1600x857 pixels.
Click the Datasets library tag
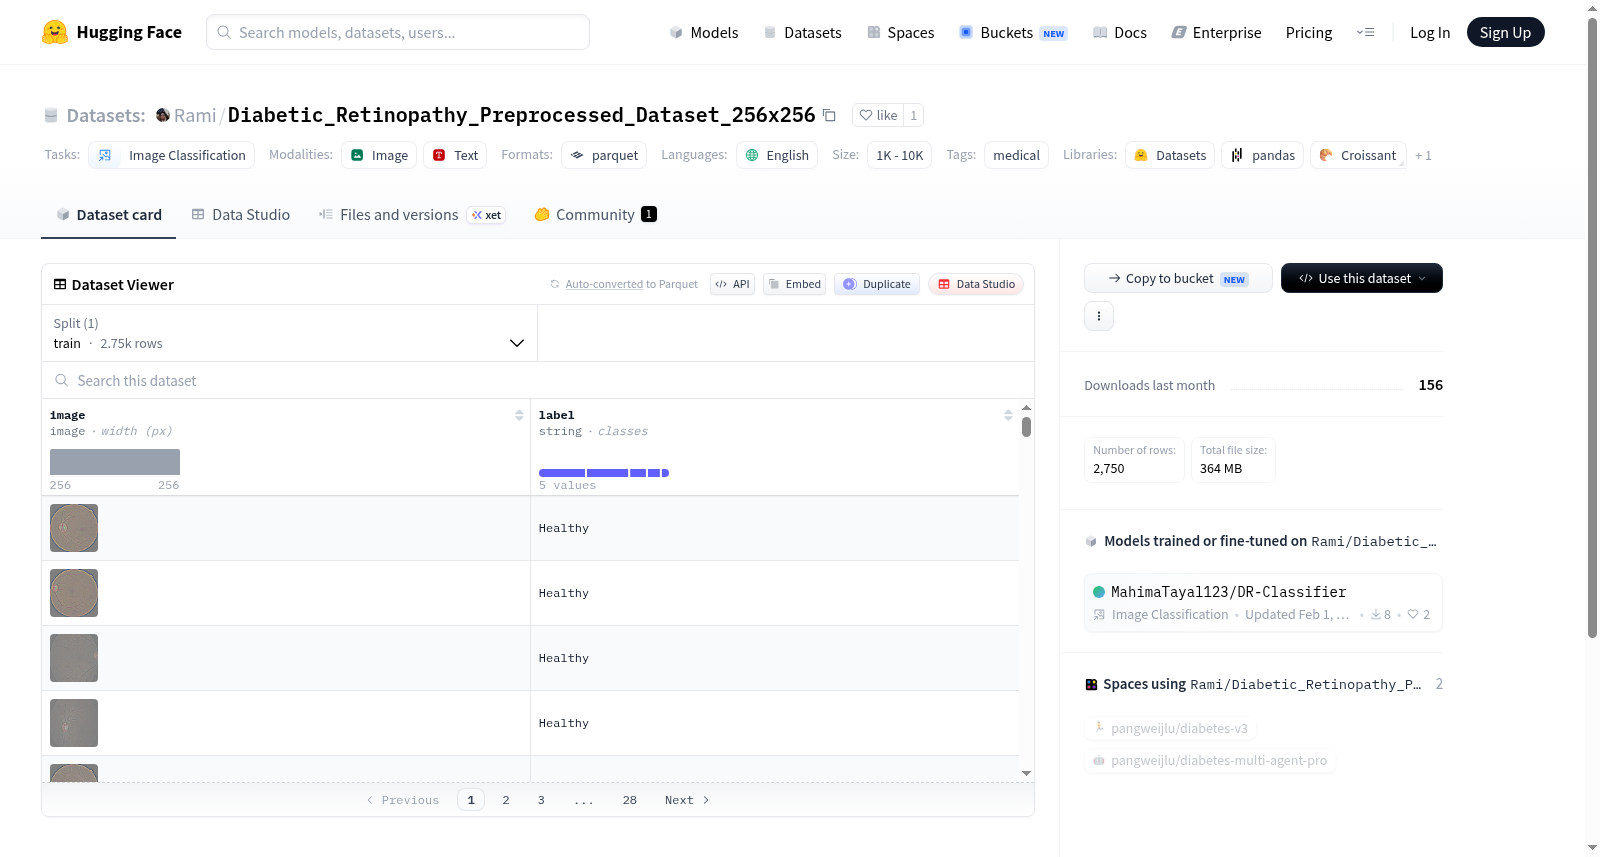pos(1170,155)
